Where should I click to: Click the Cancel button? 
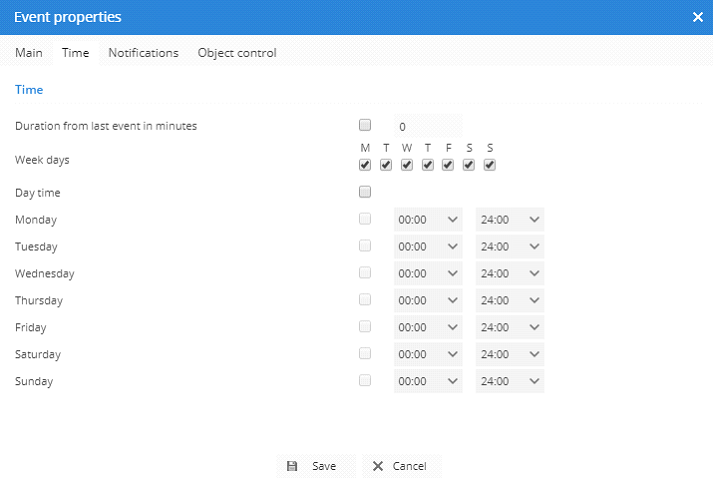(401, 466)
